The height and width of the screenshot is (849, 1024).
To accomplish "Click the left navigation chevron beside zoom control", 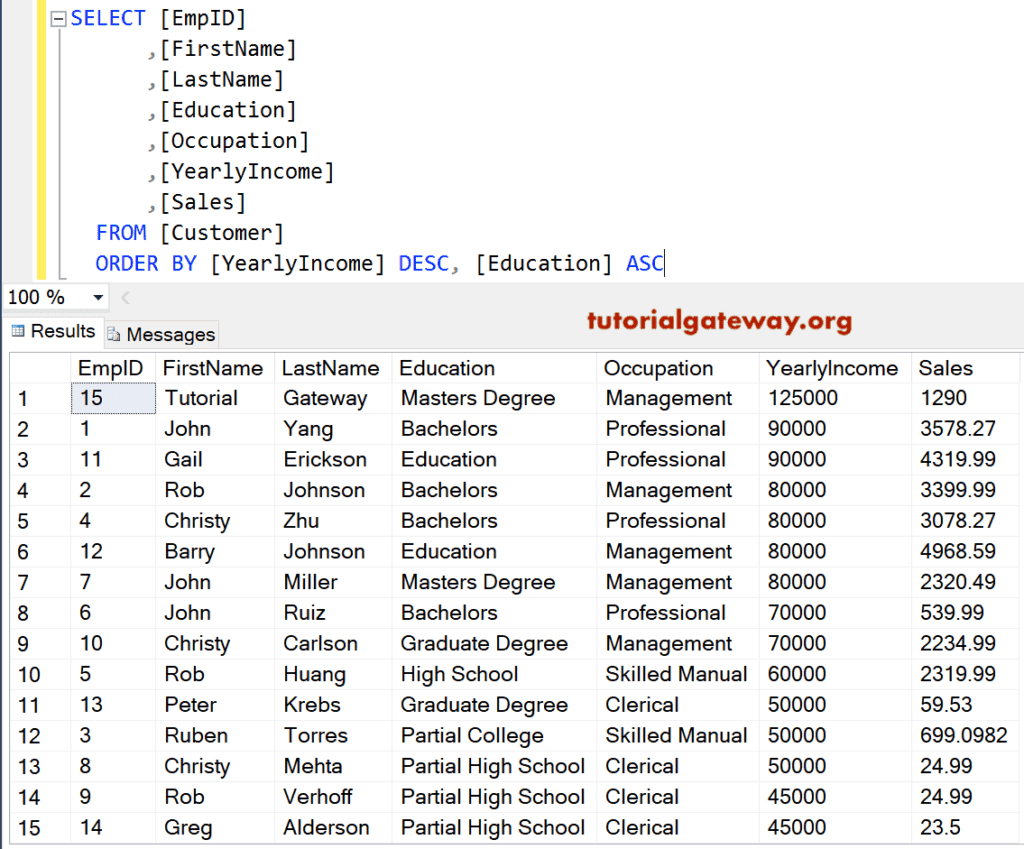I will click(x=124, y=296).
